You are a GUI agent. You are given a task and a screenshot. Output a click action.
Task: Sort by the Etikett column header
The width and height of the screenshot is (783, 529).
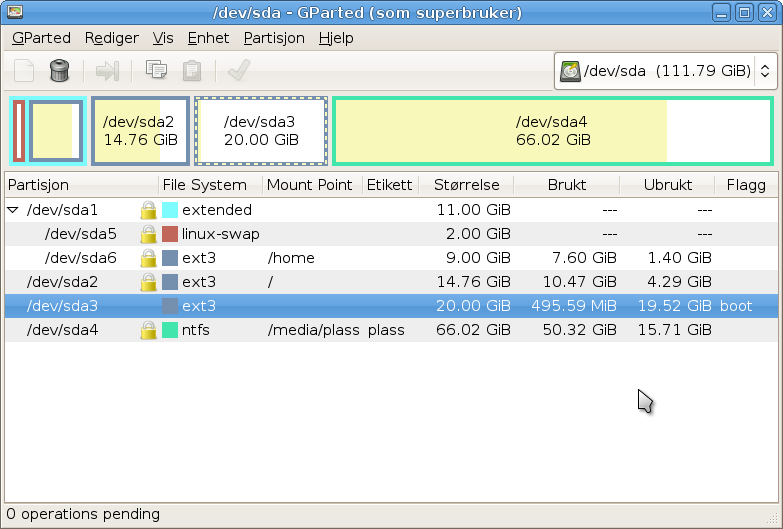(x=391, y=185)
